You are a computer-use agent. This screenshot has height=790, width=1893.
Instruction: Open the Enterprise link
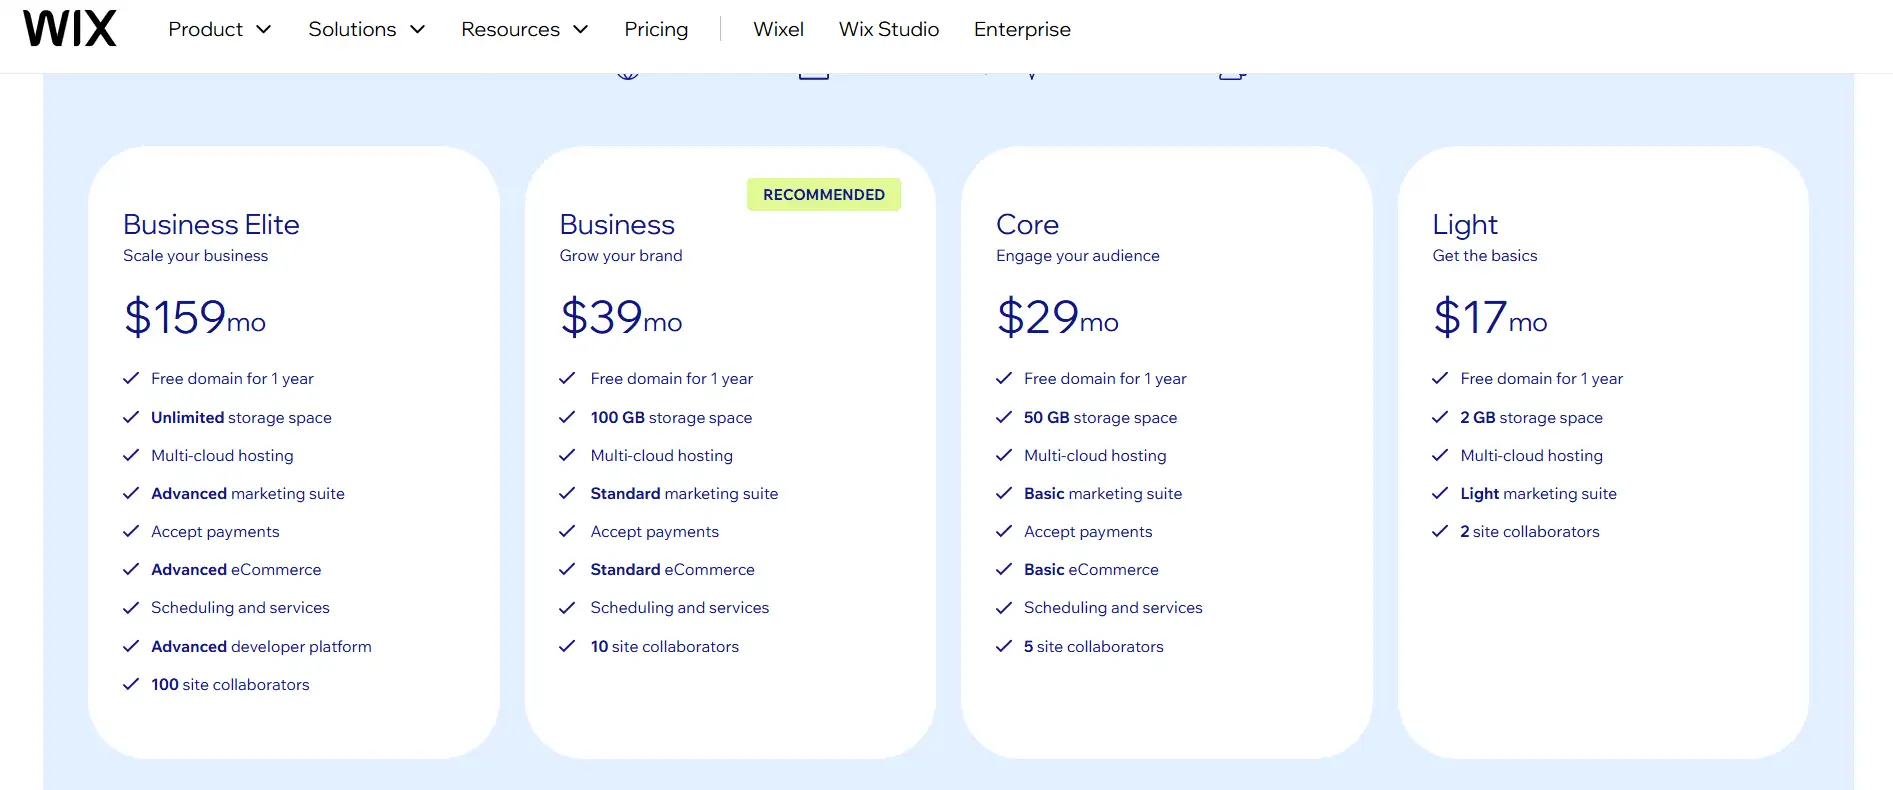(1022, 29)
